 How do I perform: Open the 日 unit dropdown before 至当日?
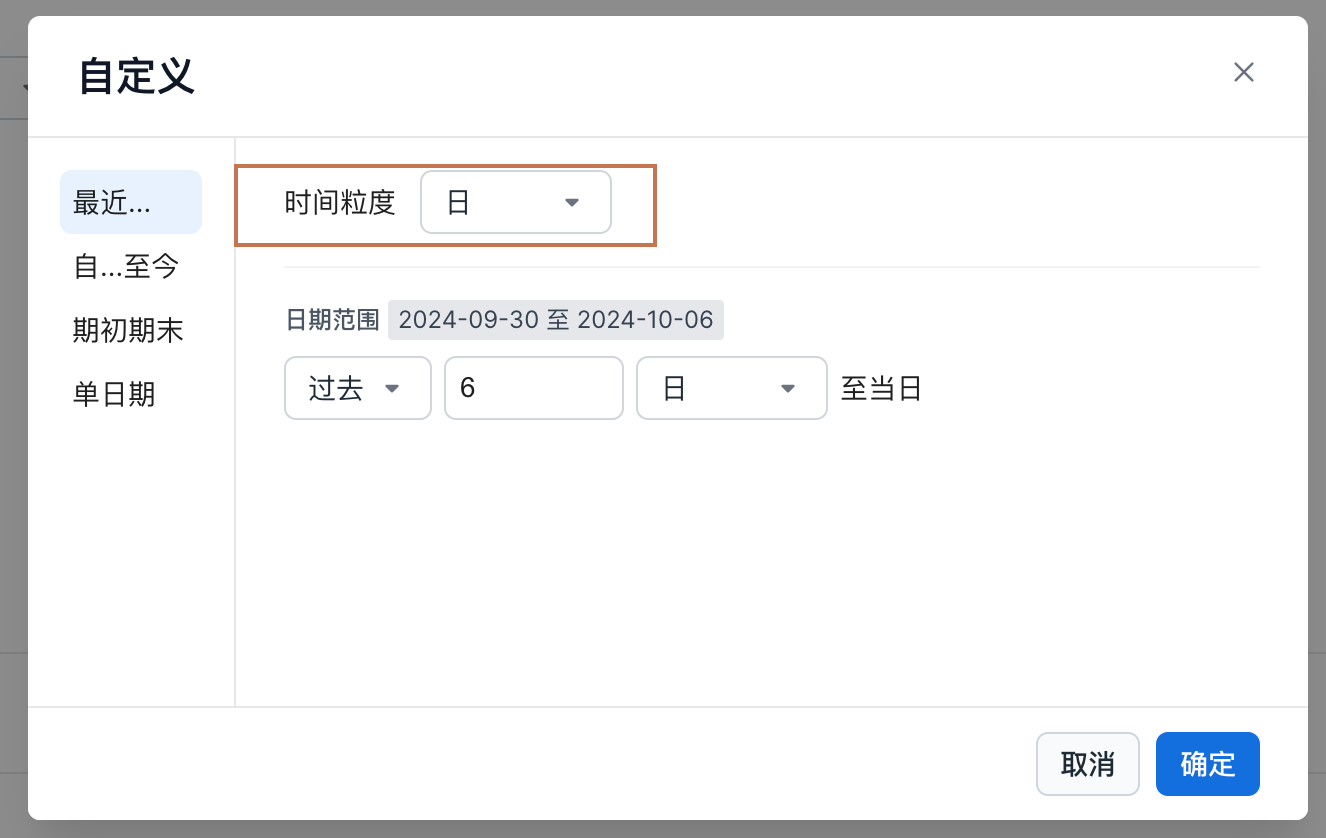(x=731, y=388)
